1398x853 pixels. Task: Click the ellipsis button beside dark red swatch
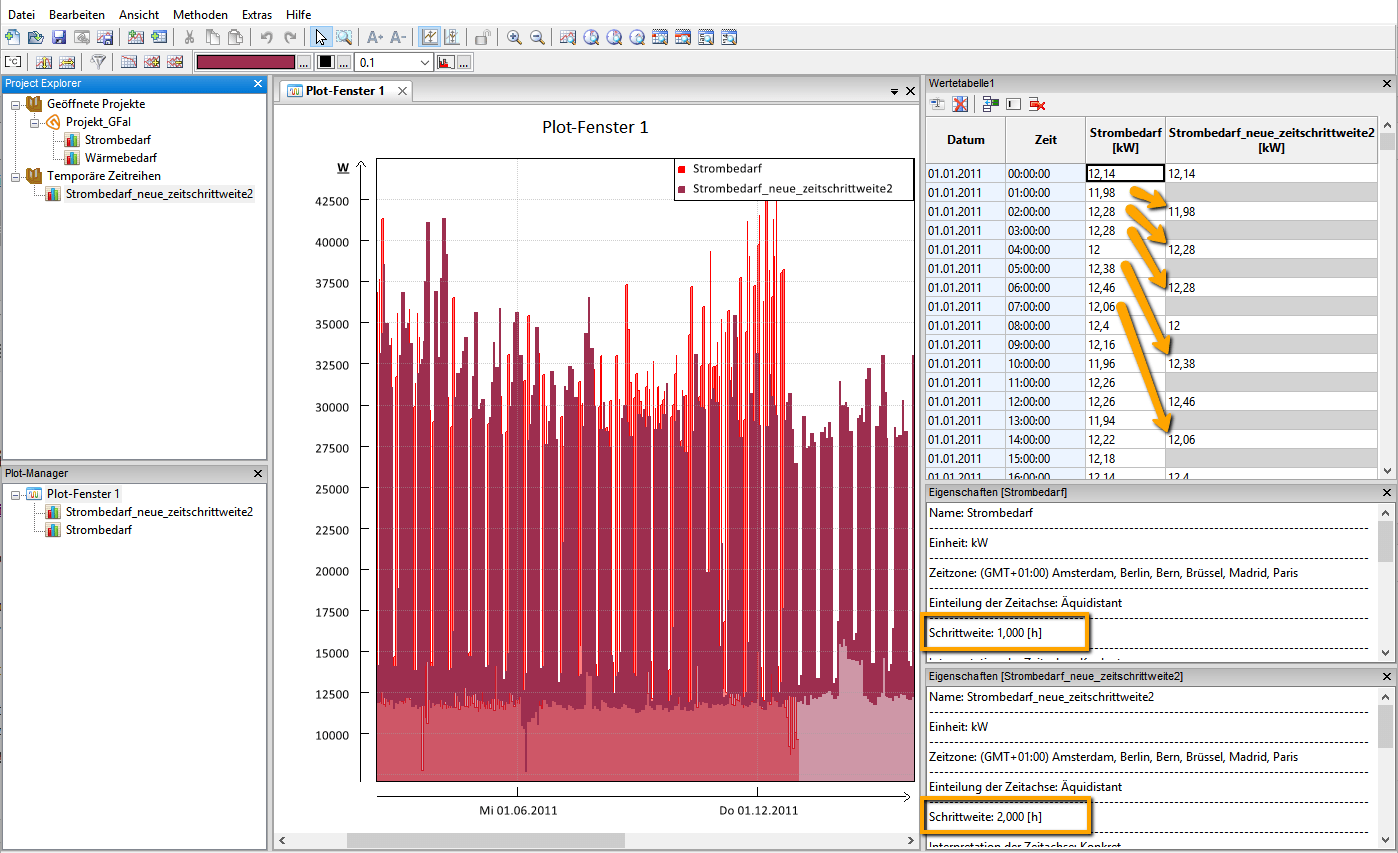304,62
